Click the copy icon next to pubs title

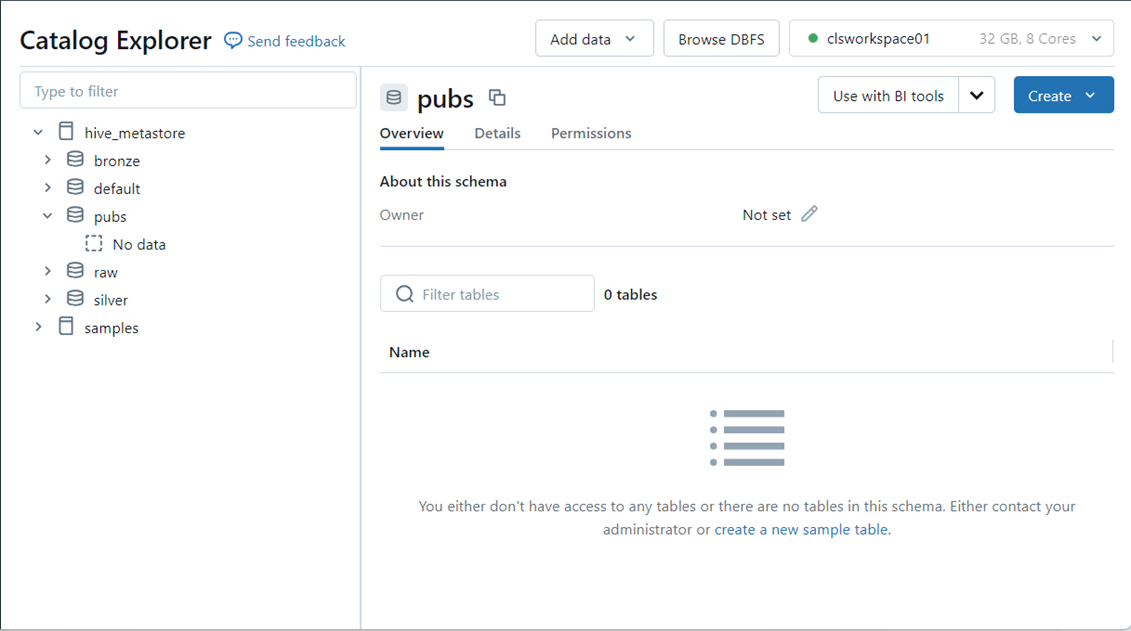tap(497, 98)
